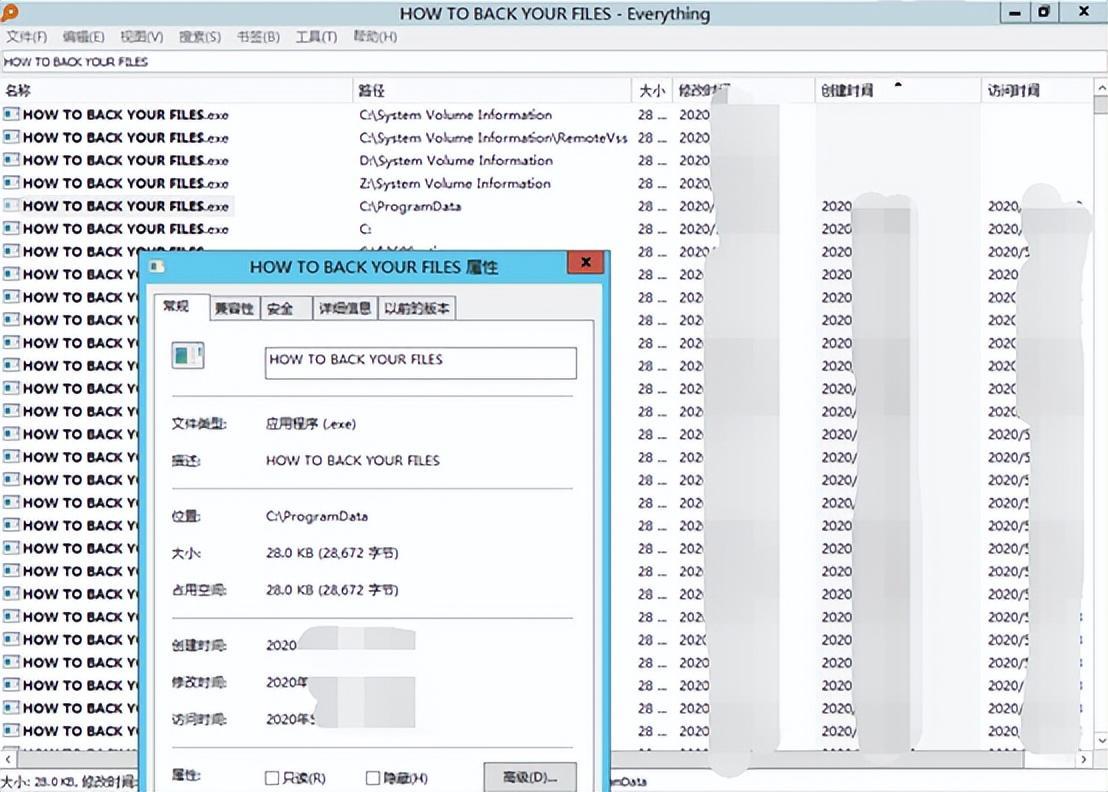Click exe icon of the first System Volume Information row
Screen dimensions: 1108x792
11,114
